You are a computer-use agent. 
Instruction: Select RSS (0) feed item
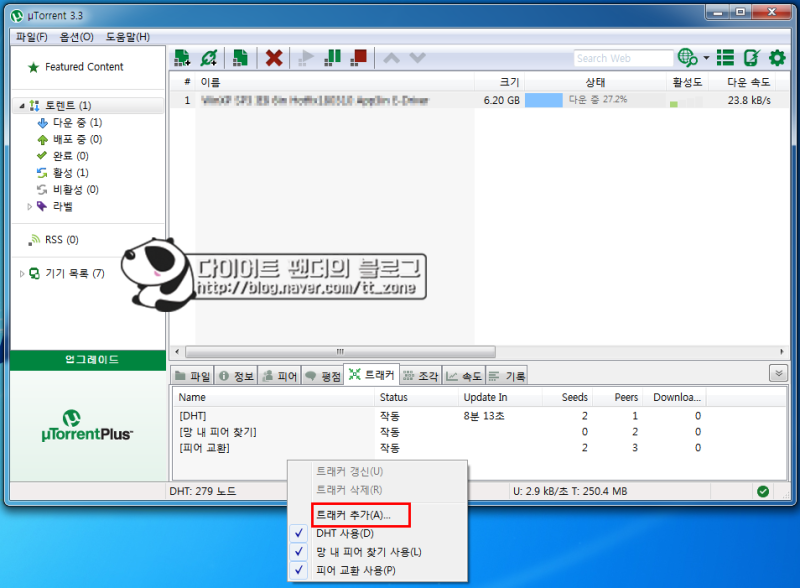(62, 240)
